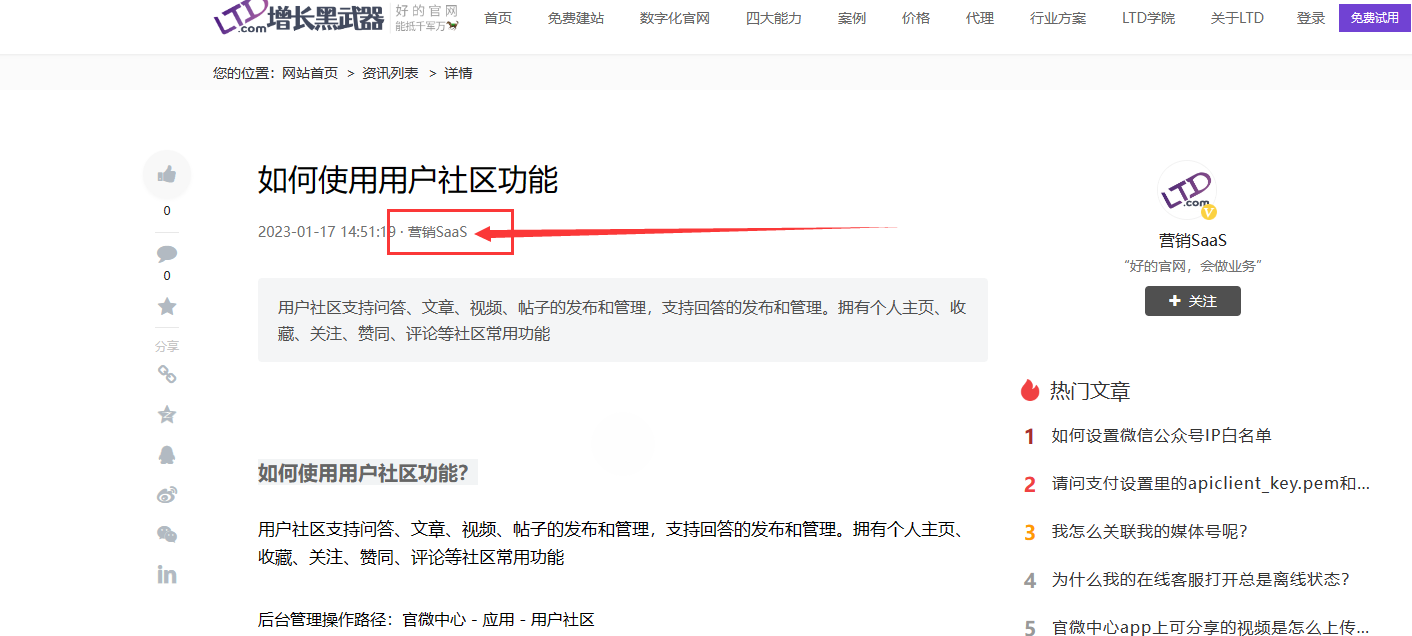Expand the 行业方案 navigation menu

[1057, 18]
